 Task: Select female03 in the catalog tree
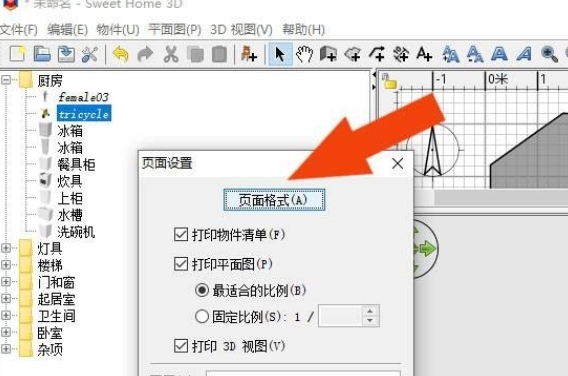[83, 97]
